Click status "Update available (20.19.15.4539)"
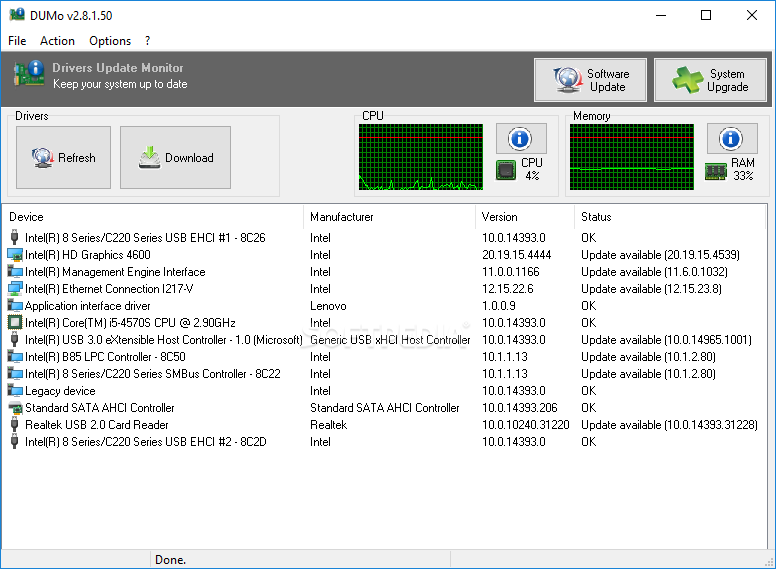 pyautogui.click(x=660, y=255)
